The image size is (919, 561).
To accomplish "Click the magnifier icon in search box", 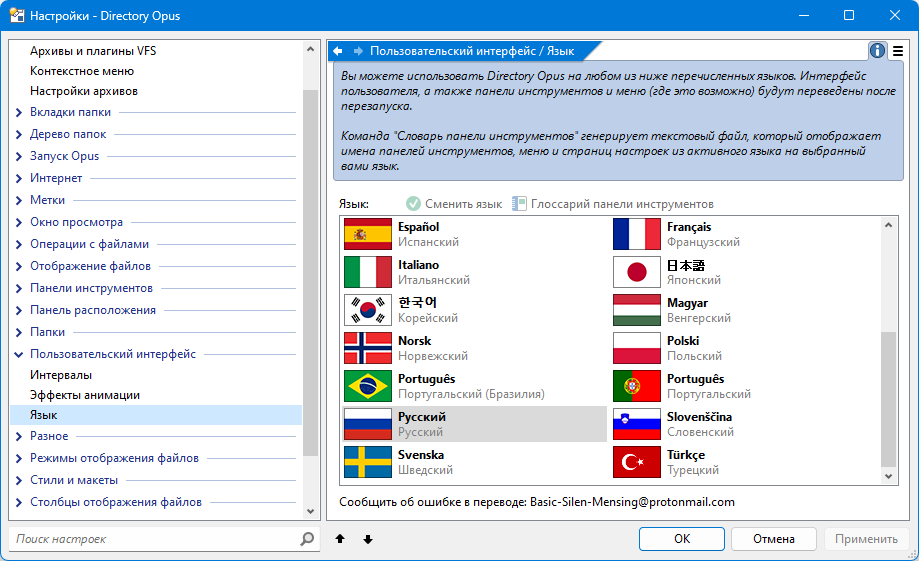I will pos(307,539).
